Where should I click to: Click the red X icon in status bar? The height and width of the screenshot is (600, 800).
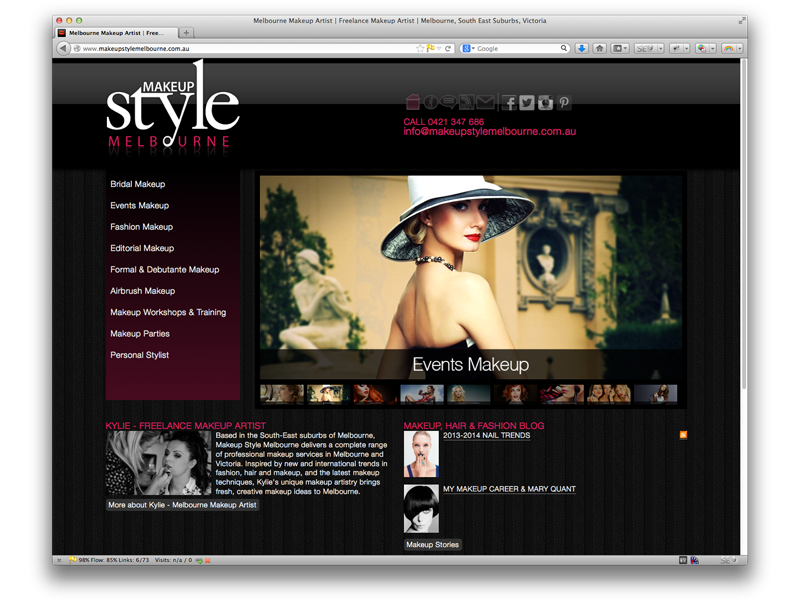pos(208,560)
